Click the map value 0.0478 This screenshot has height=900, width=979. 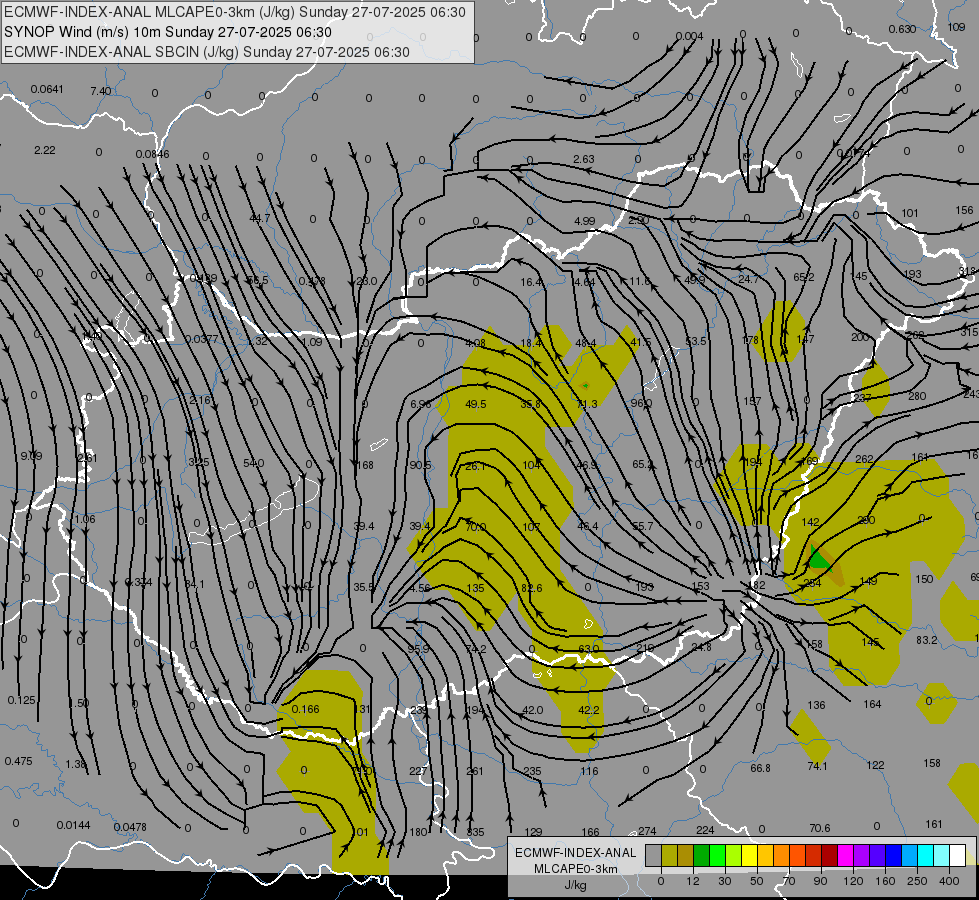coord(130,827)
